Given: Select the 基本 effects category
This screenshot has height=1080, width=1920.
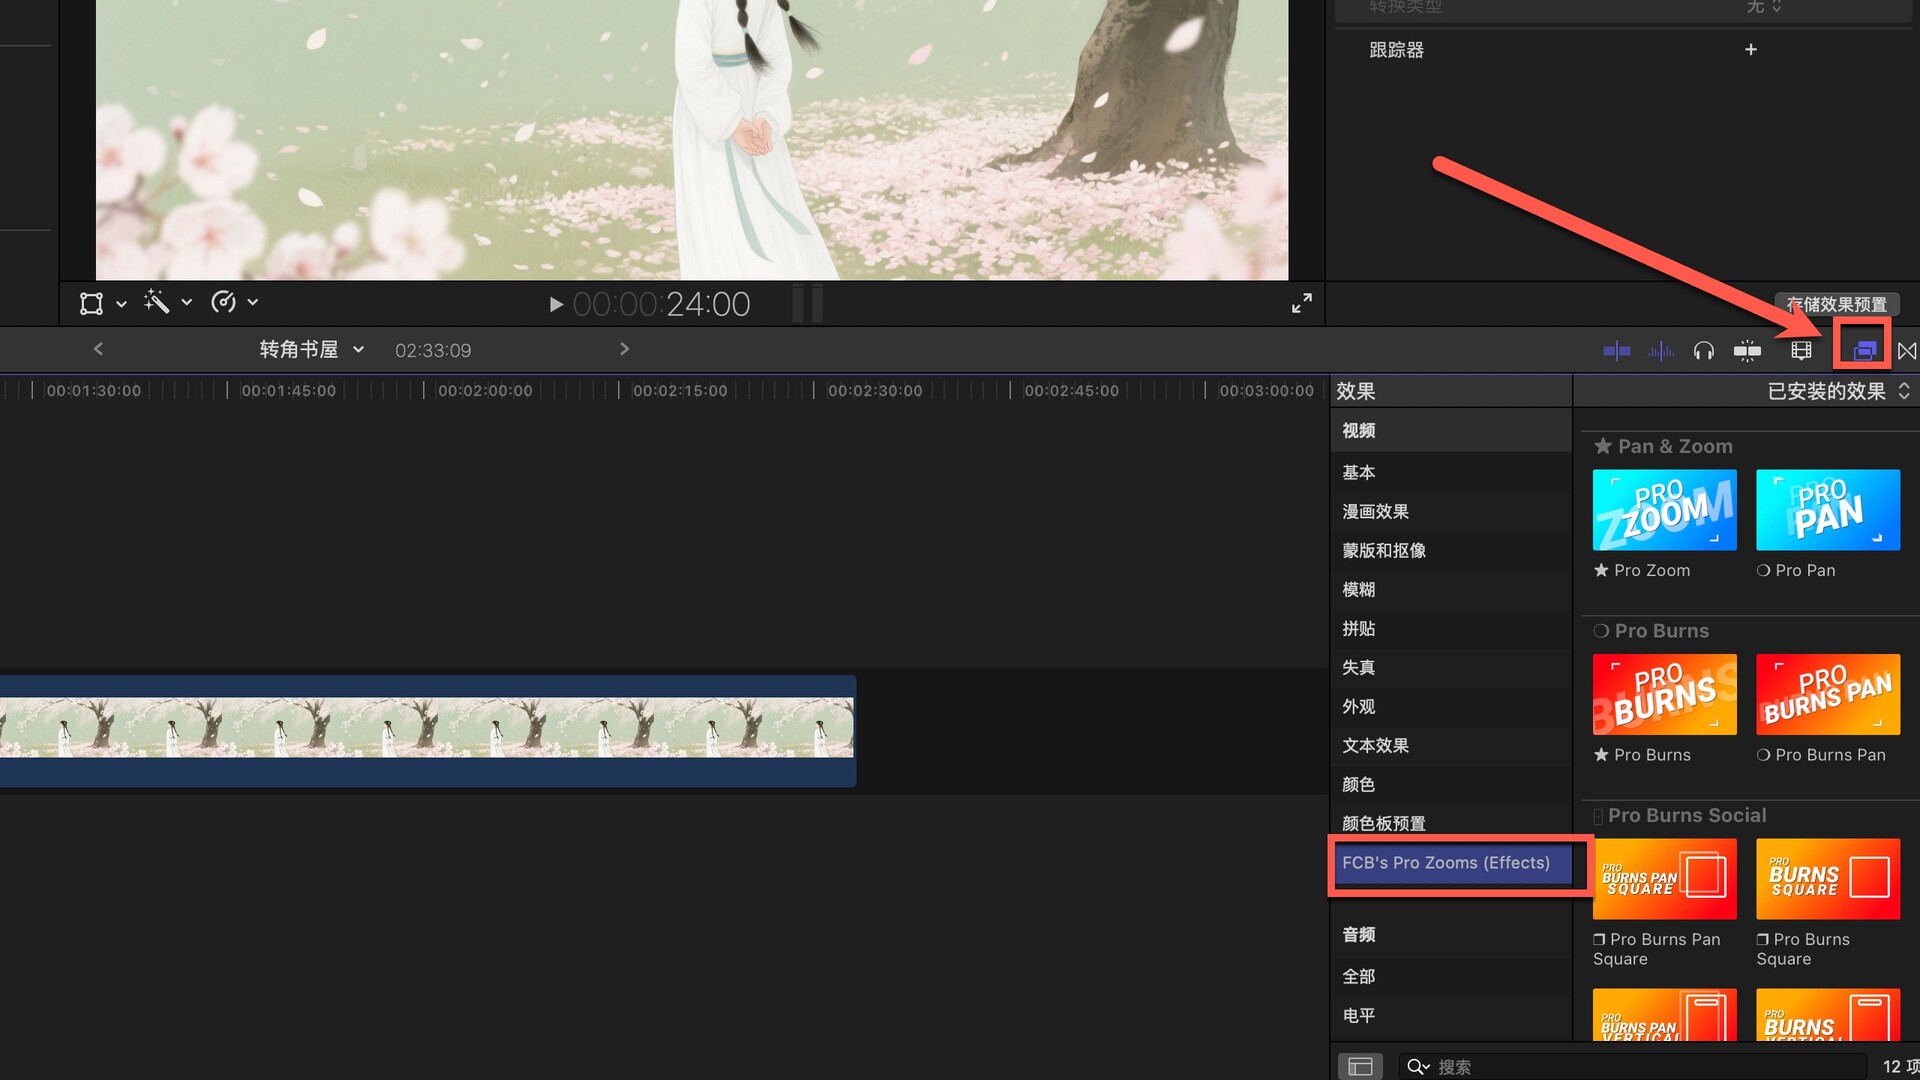Looking at the screenshot, I should pyautogui.click(x=1450, y=472).
